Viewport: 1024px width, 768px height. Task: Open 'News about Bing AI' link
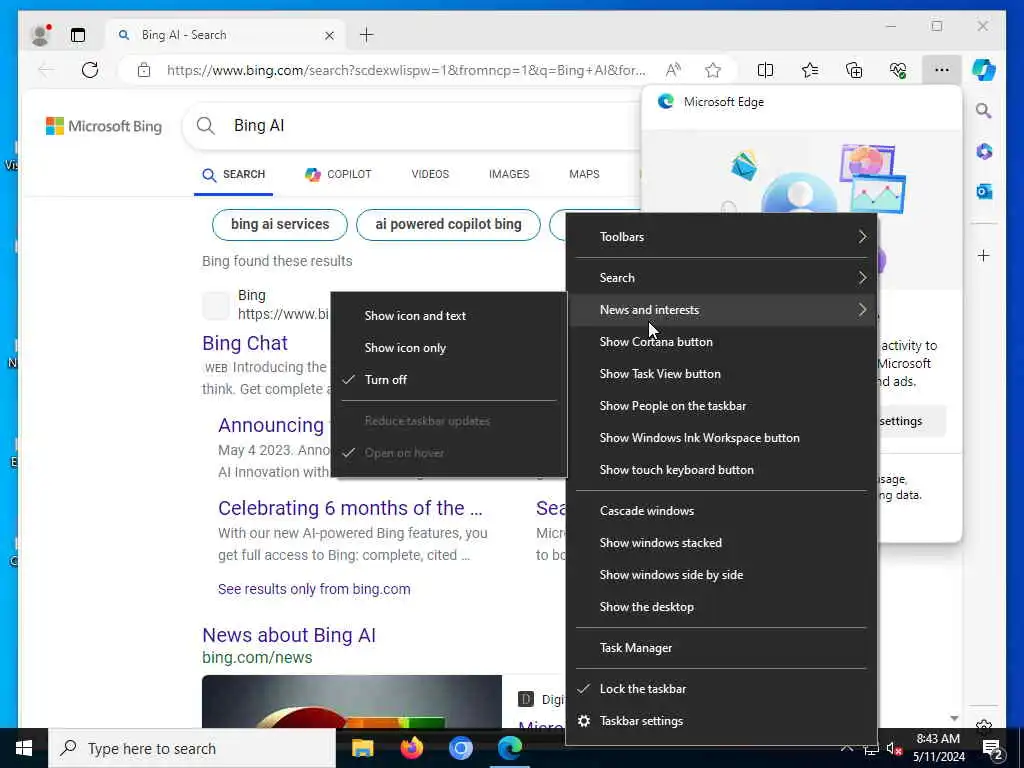click(x=289, y=635)
